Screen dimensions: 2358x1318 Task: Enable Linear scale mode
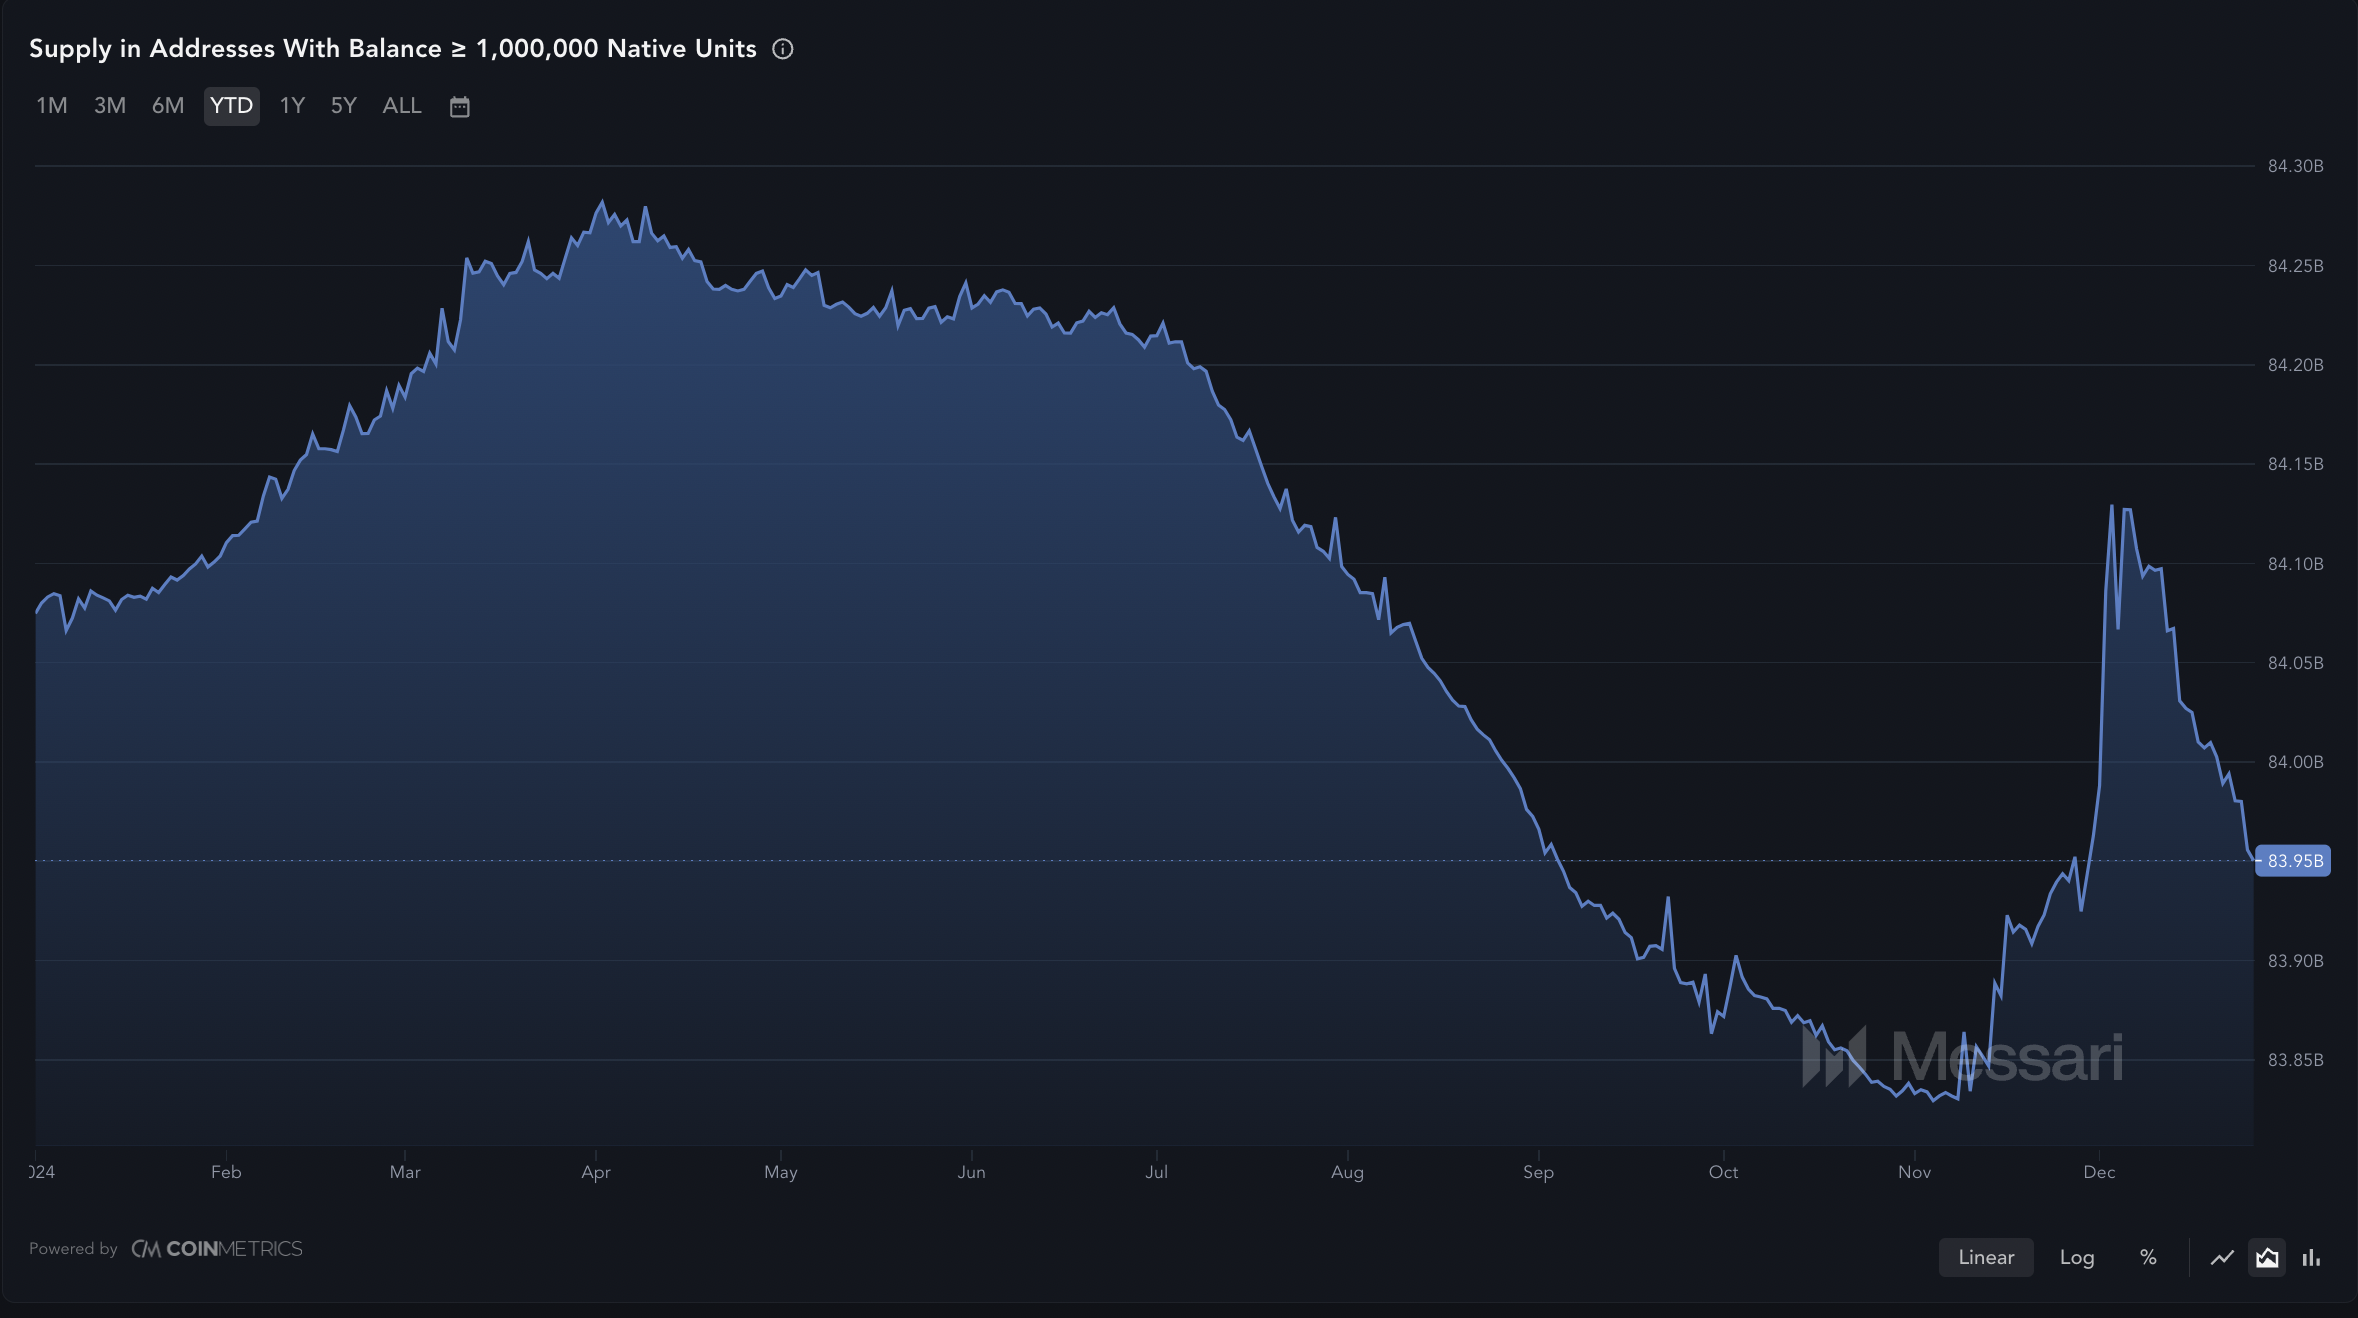(x=1985, y=1258)
